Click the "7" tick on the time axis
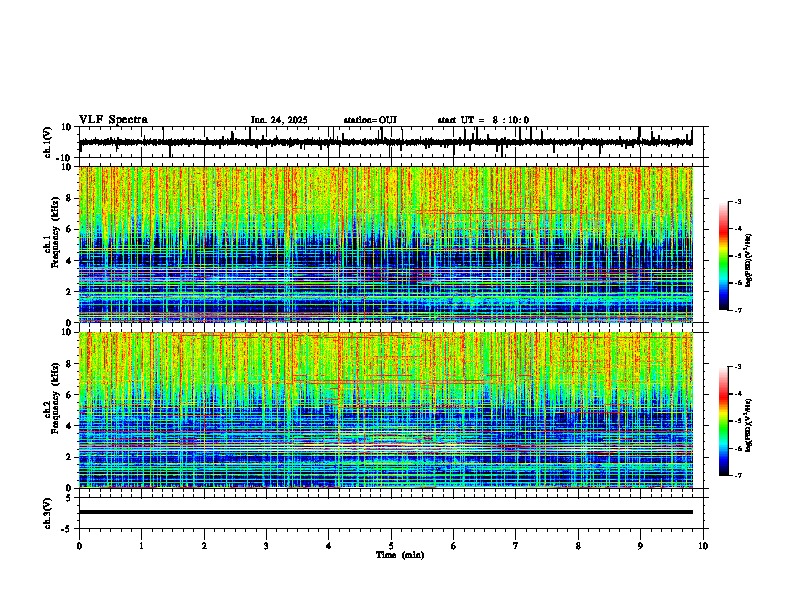The height and width of the screenshot is (612, 792). click(x=516, y=546)
